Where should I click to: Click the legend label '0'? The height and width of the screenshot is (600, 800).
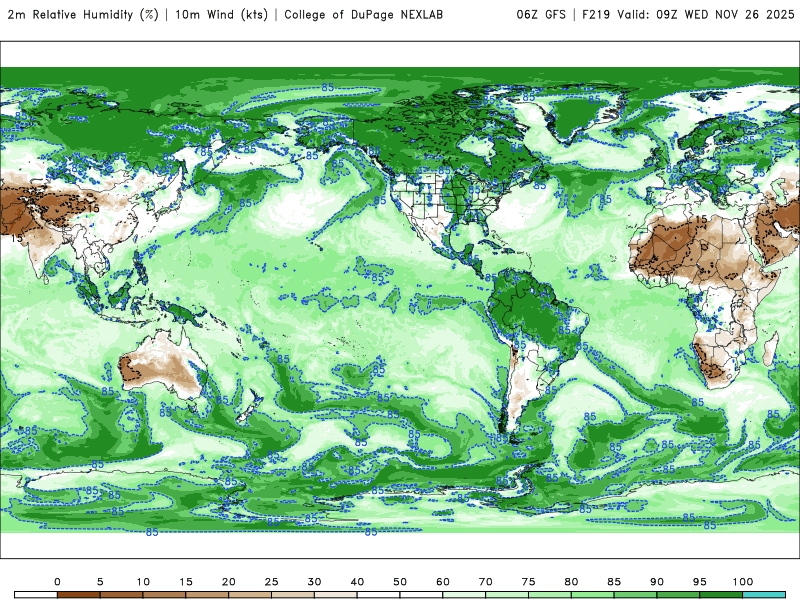point(57,582)
